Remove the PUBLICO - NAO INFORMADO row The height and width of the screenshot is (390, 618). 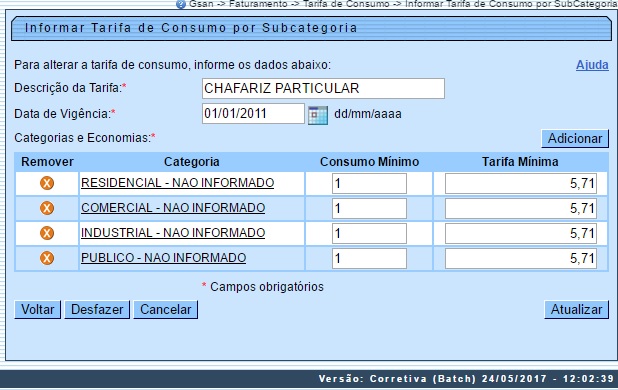tap(47, 258)
